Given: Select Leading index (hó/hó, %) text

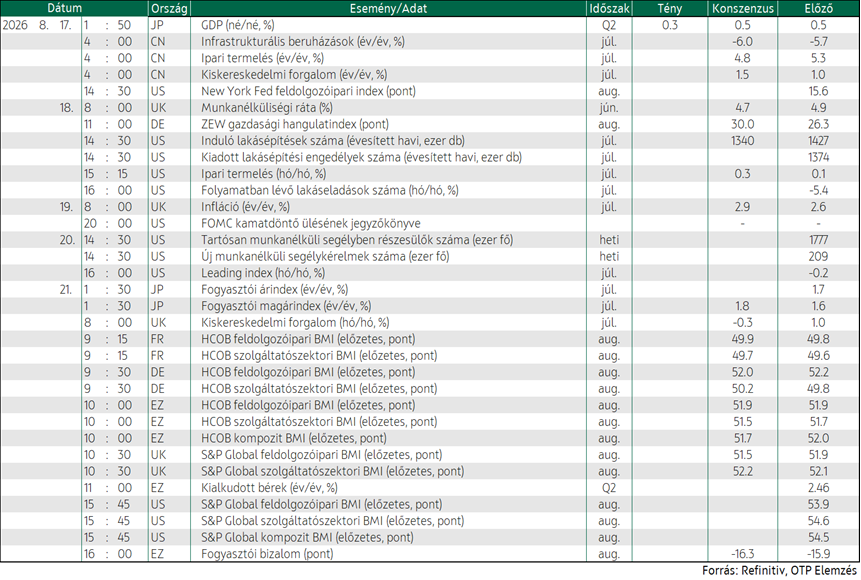Looking at the screenshot, I should [263, 273].
